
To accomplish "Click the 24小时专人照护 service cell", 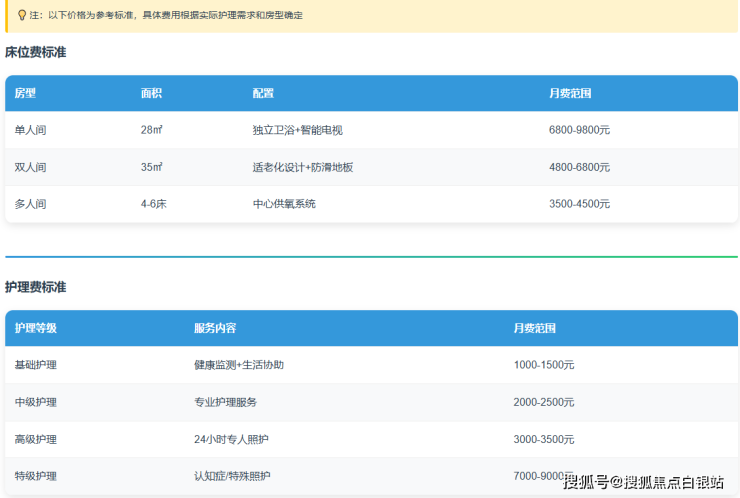I will click(231, 439).
